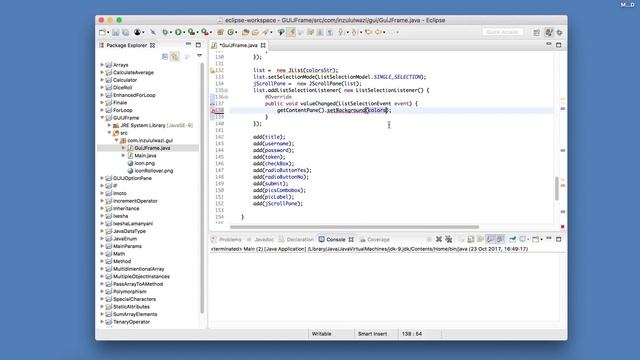Minimize the Console view
640x360 pixels.
(549, 238)
